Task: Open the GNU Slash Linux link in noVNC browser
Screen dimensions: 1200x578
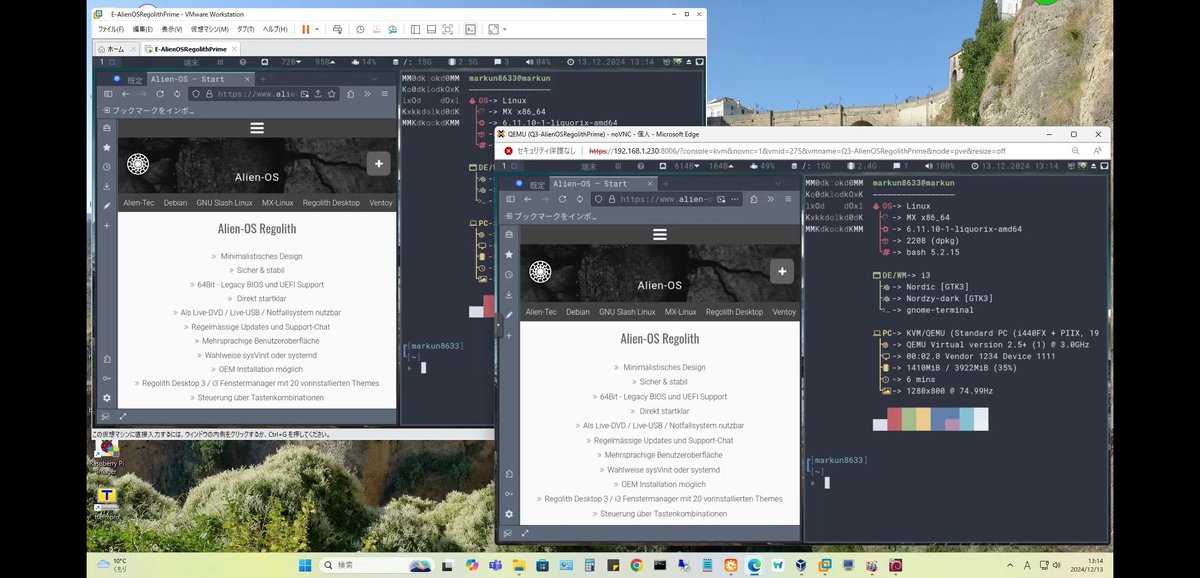Action: tap(626, 312)
